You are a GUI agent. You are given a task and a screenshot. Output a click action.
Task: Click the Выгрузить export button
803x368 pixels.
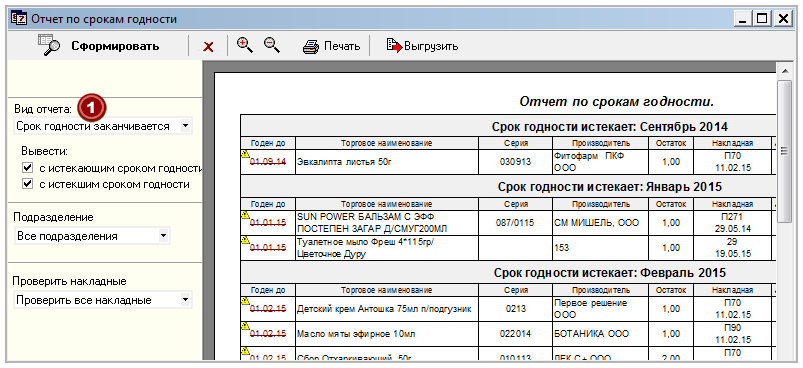(422, 46)
